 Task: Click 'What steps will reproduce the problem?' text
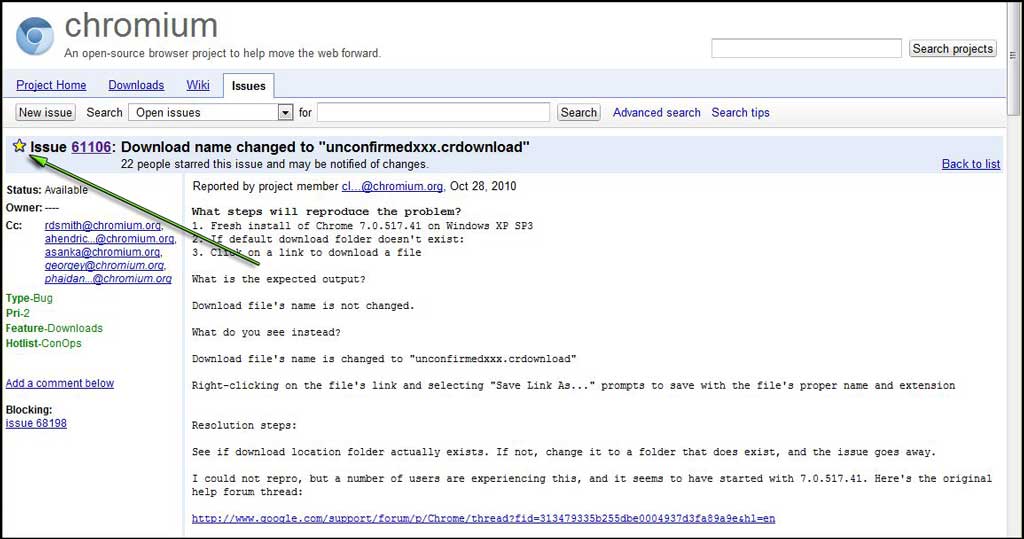pyautogui.click(x=327, y=212)
